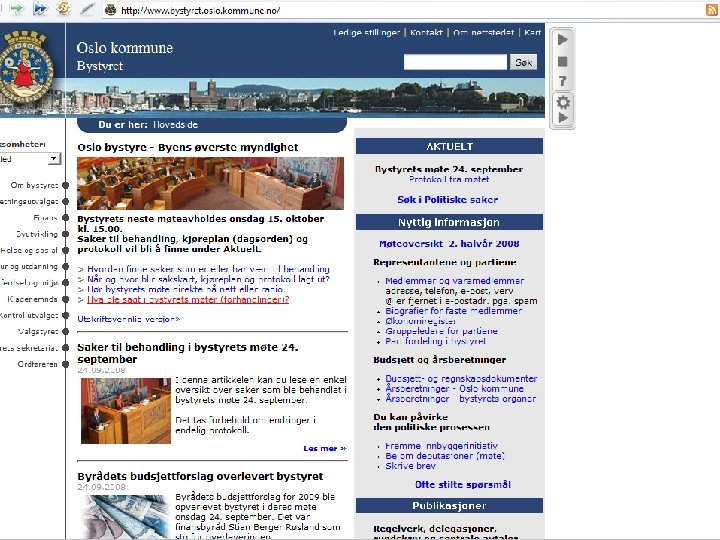Open Om bystyret in the left navigation

34,185
